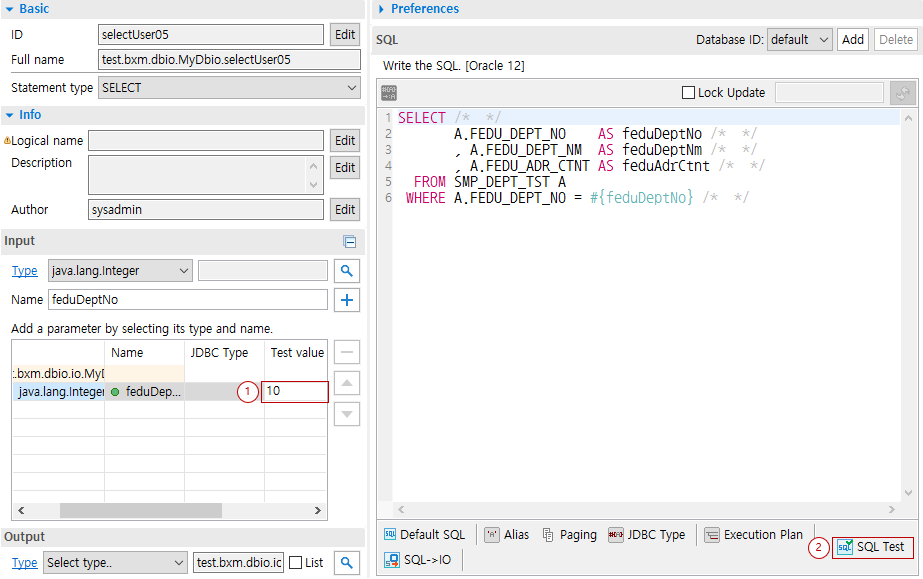Edit the Test value cell 10
This screenshot has width=923, height=579.
[296, 391]
